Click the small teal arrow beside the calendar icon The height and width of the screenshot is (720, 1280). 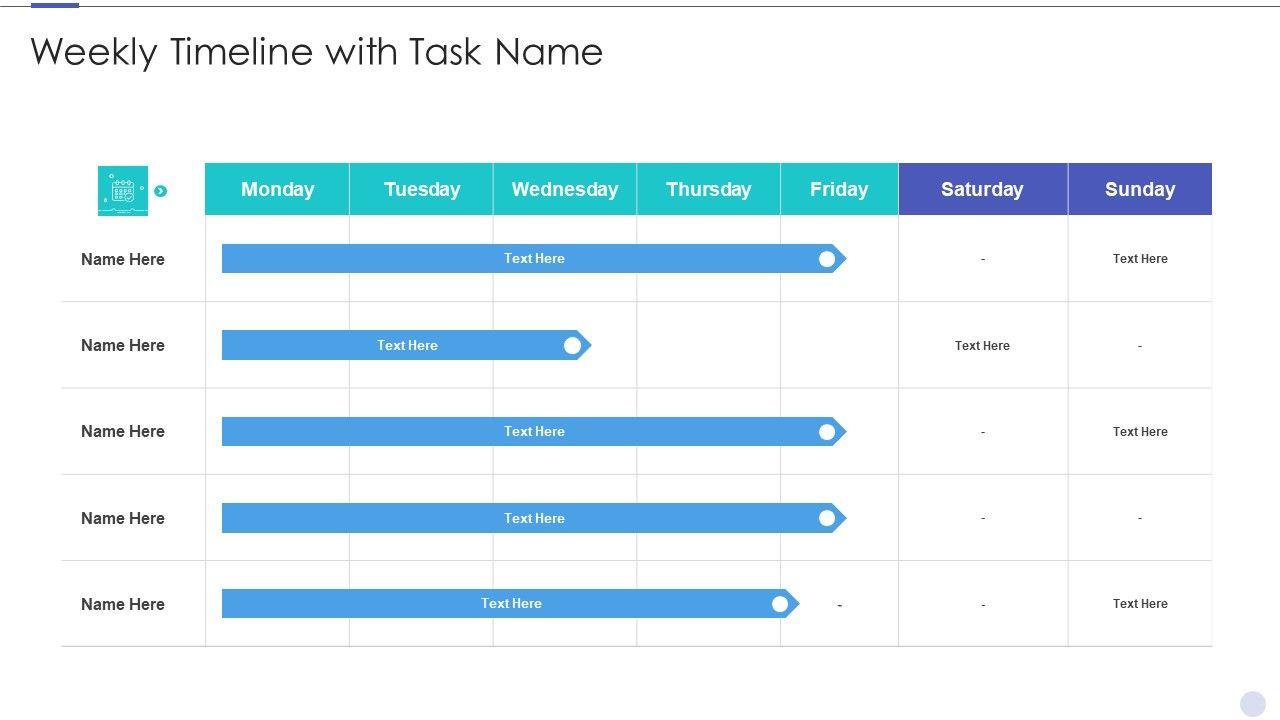161,191
